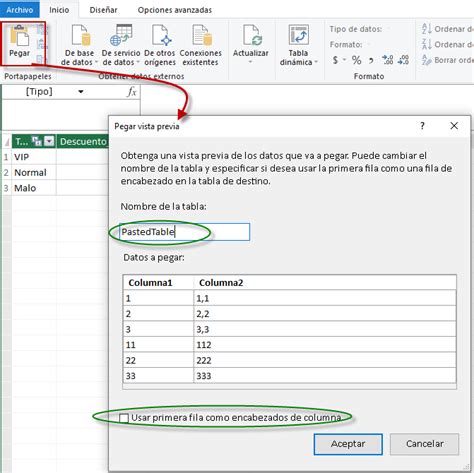The height and width of the screenshot is (473, 474).
Task: Apply currency format with dollar icon
Action: pos(335,60)
